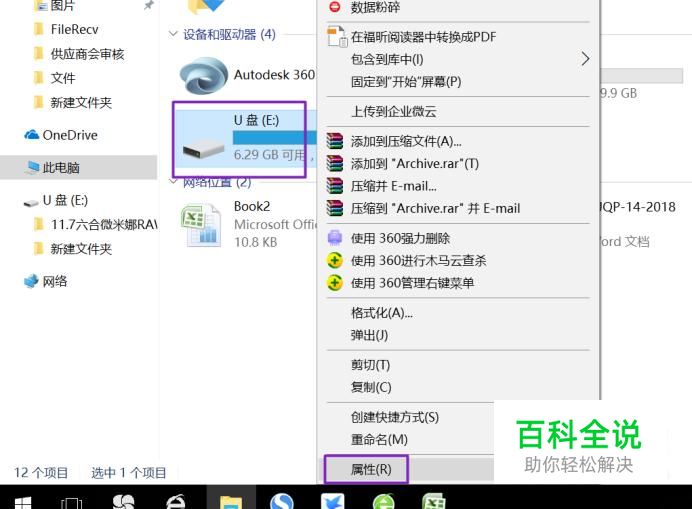Image resolution: width=692 pixels, height=509 pixels.
Task: Click the Autodesk 360 label
Action: click(274, 75)
